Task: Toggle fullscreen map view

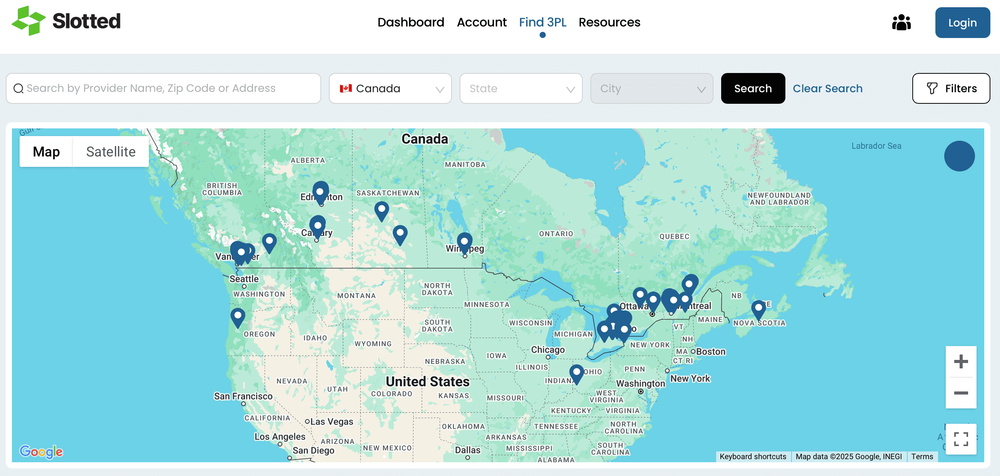Action: [x=960, y=439]
